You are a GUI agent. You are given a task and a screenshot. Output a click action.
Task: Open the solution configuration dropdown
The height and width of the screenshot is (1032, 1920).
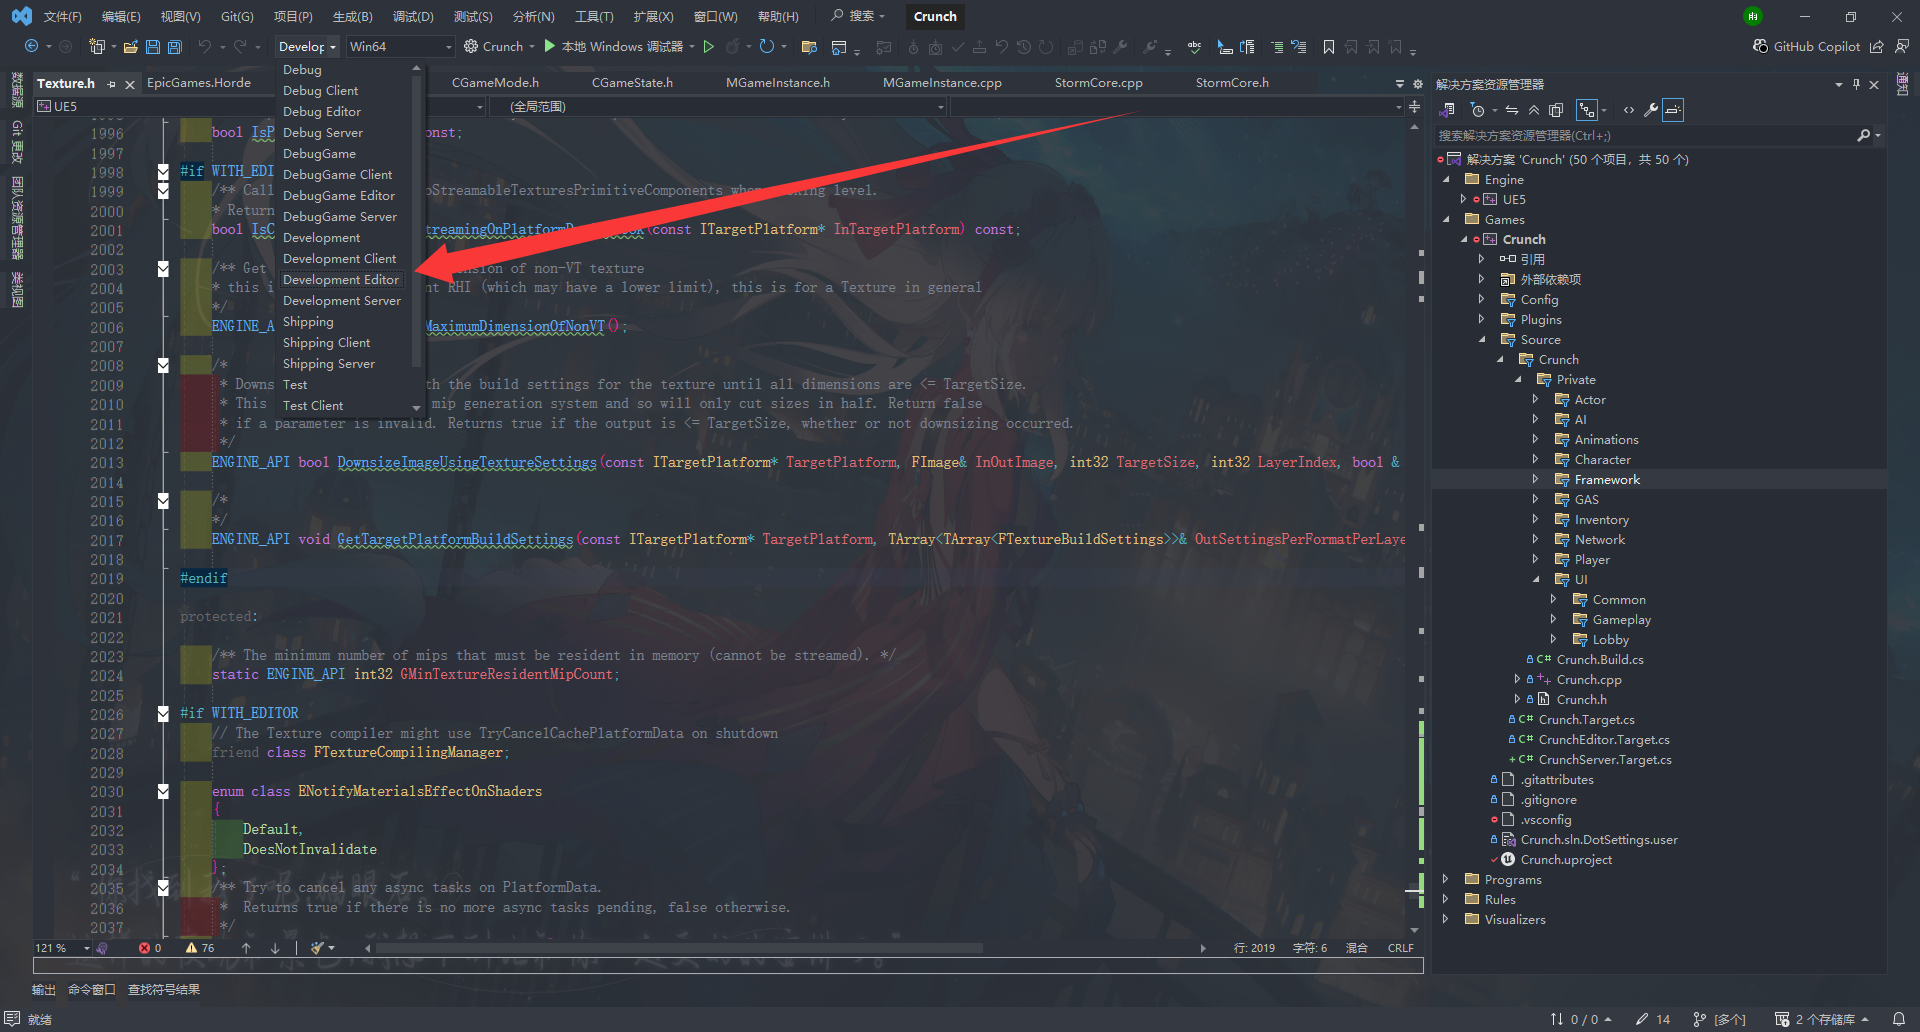point(307,47)
